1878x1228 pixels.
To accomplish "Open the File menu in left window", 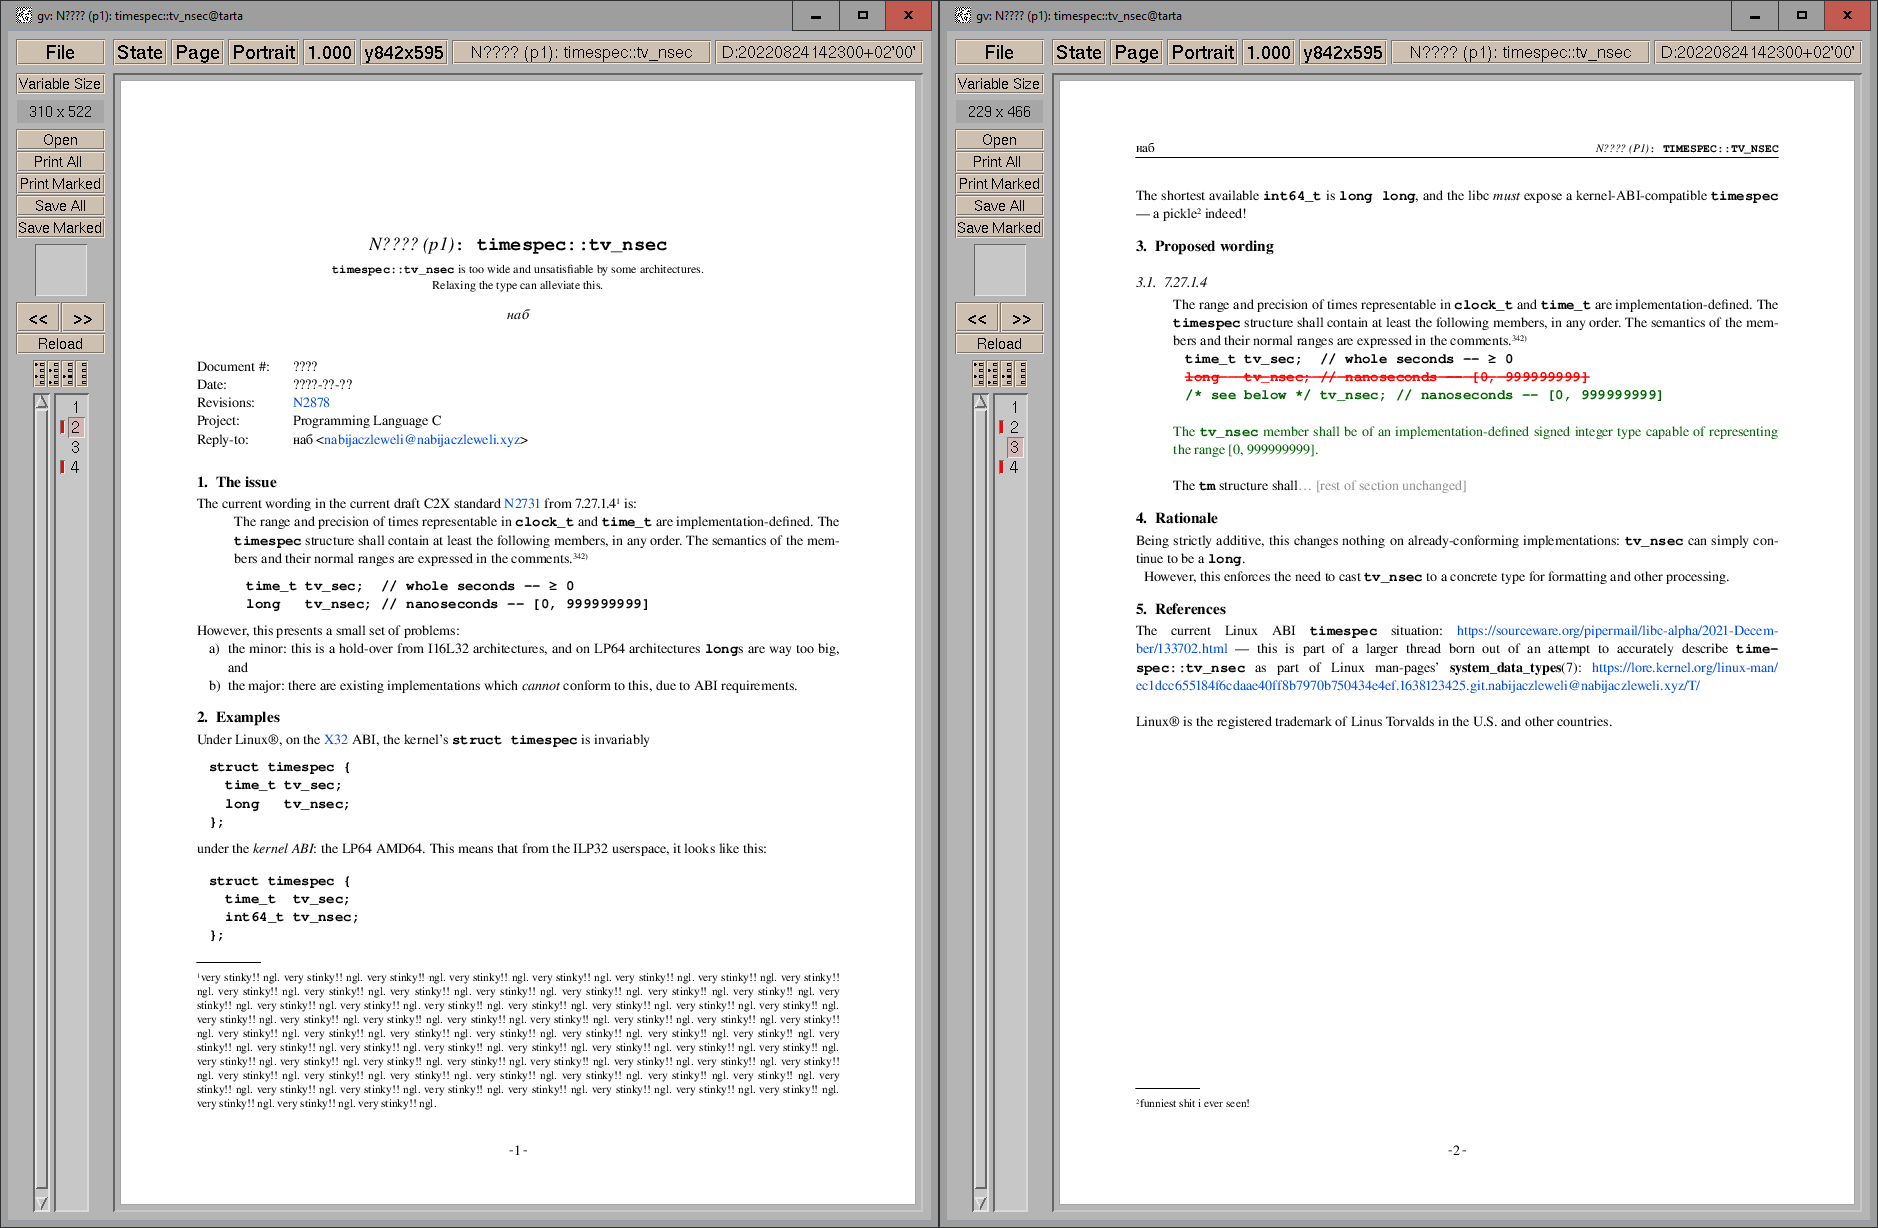I will 60,52.
